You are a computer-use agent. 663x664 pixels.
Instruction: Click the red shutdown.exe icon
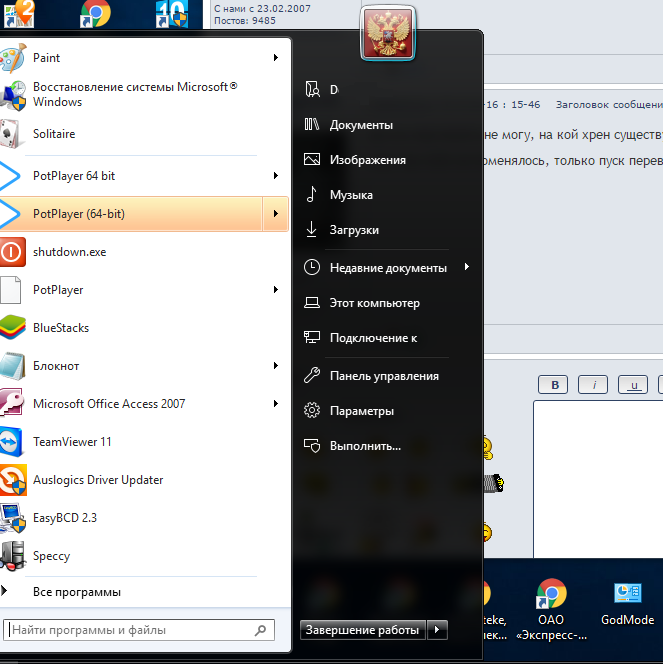[x=12, y=252]
